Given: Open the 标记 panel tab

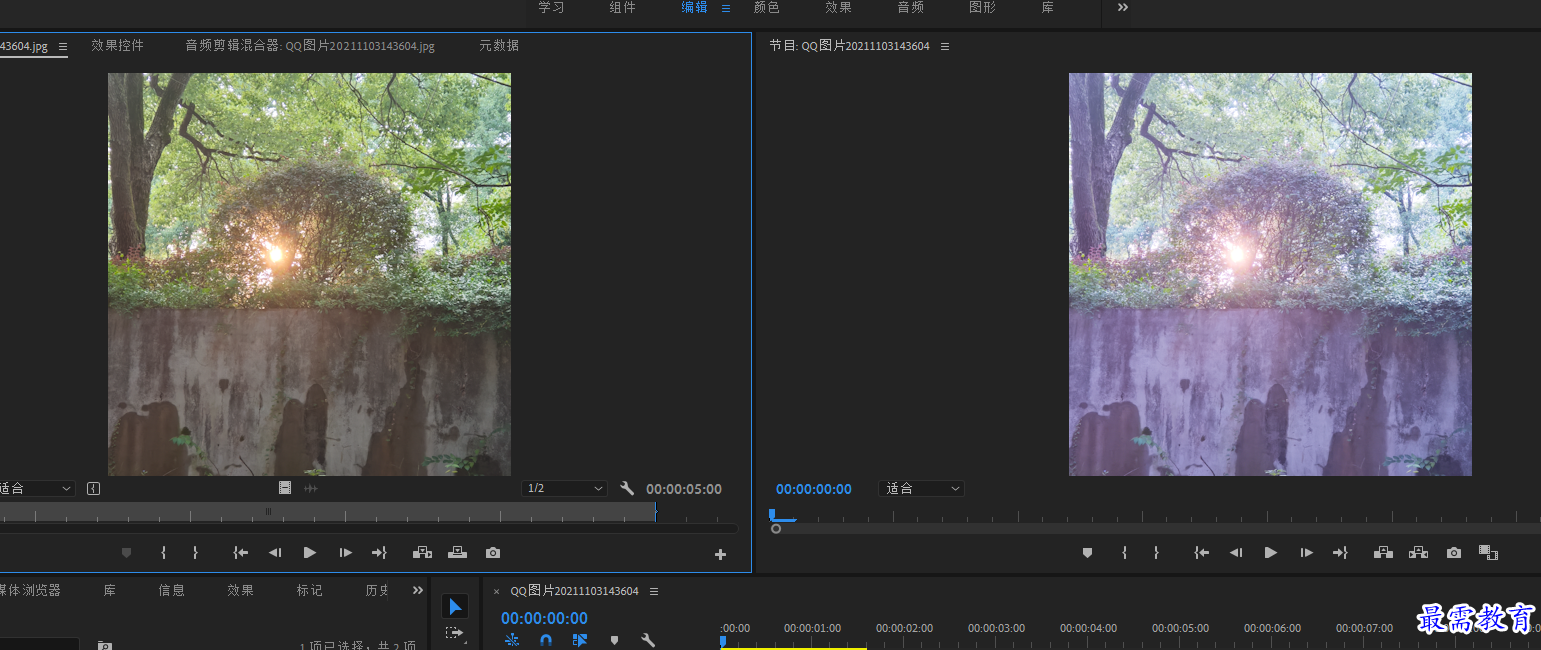Looking at the screenshot, I should click(x=309, y=590).
